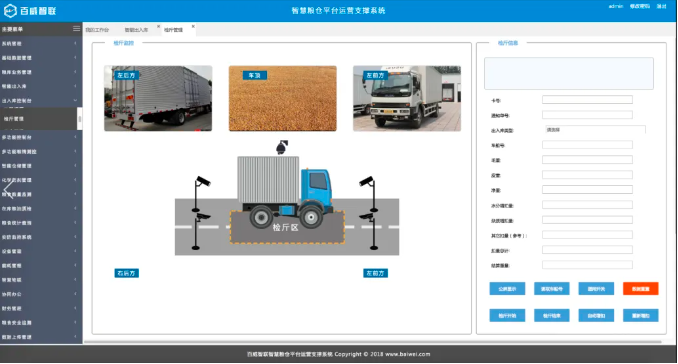
Task: Open the 粮食统计查询 sidebar menu
Action: click(x=41, y=223)
